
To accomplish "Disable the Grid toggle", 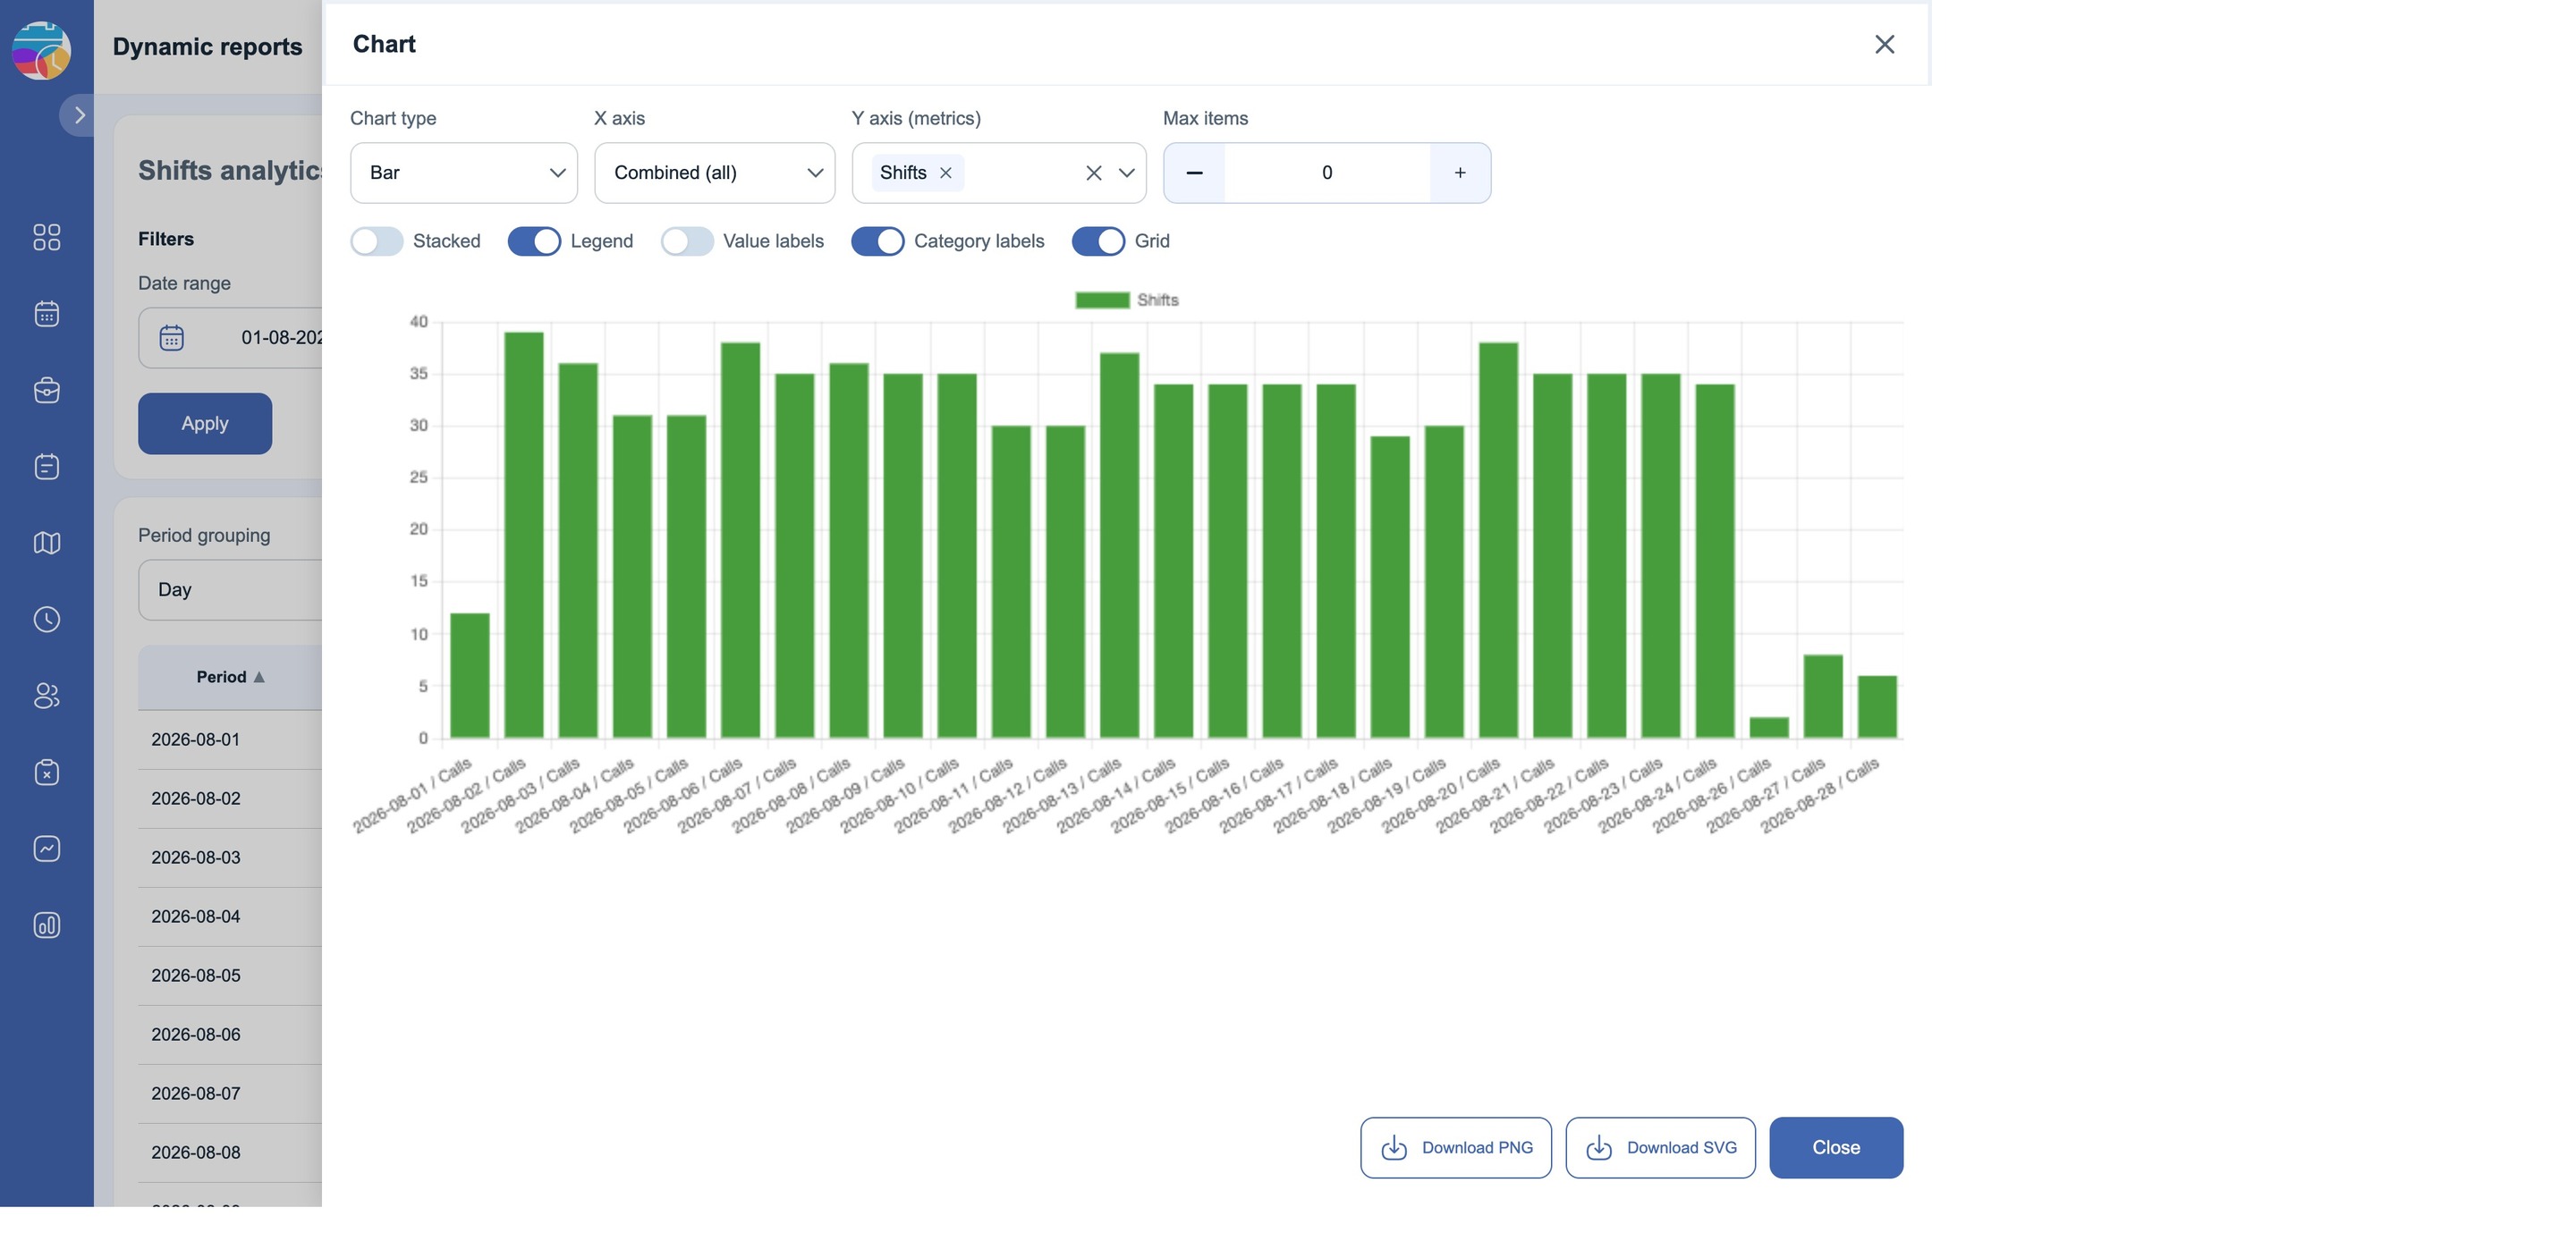I will (1098, 241).
